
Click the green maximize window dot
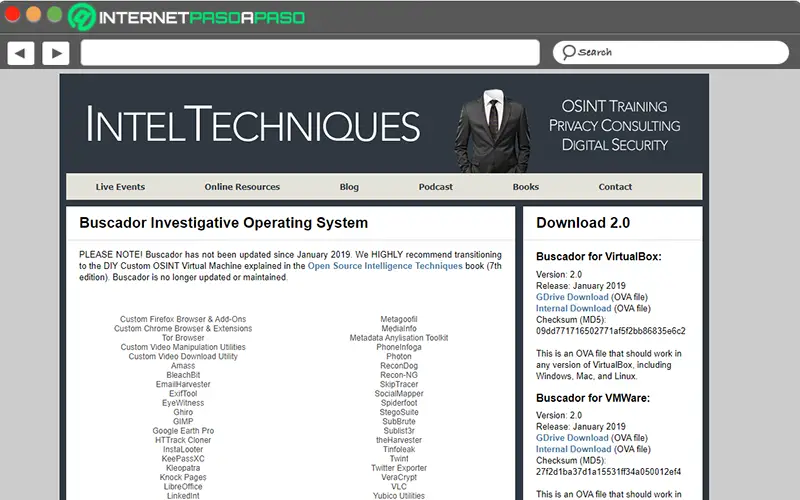(55, 14)
